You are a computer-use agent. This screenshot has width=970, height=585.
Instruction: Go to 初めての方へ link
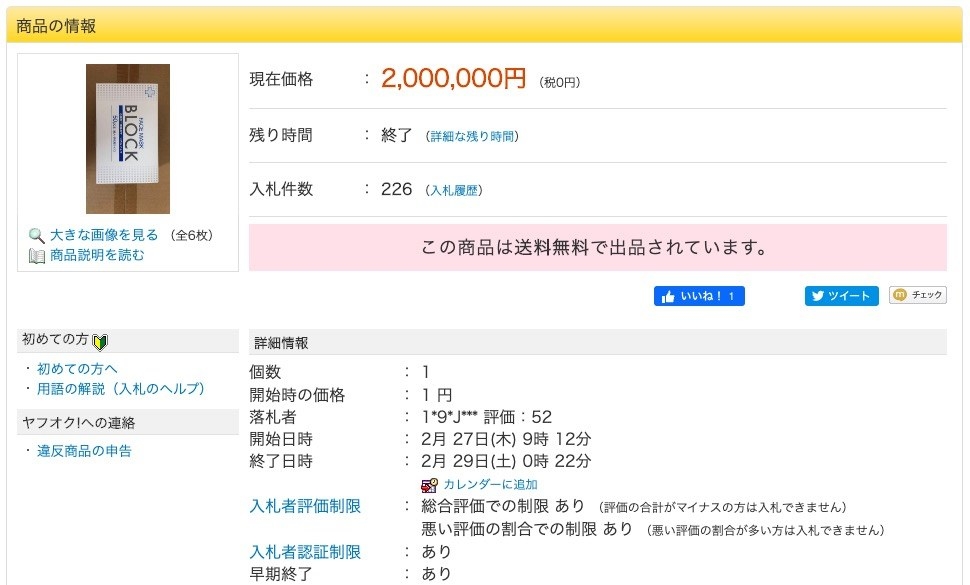(x=77, y=369)
